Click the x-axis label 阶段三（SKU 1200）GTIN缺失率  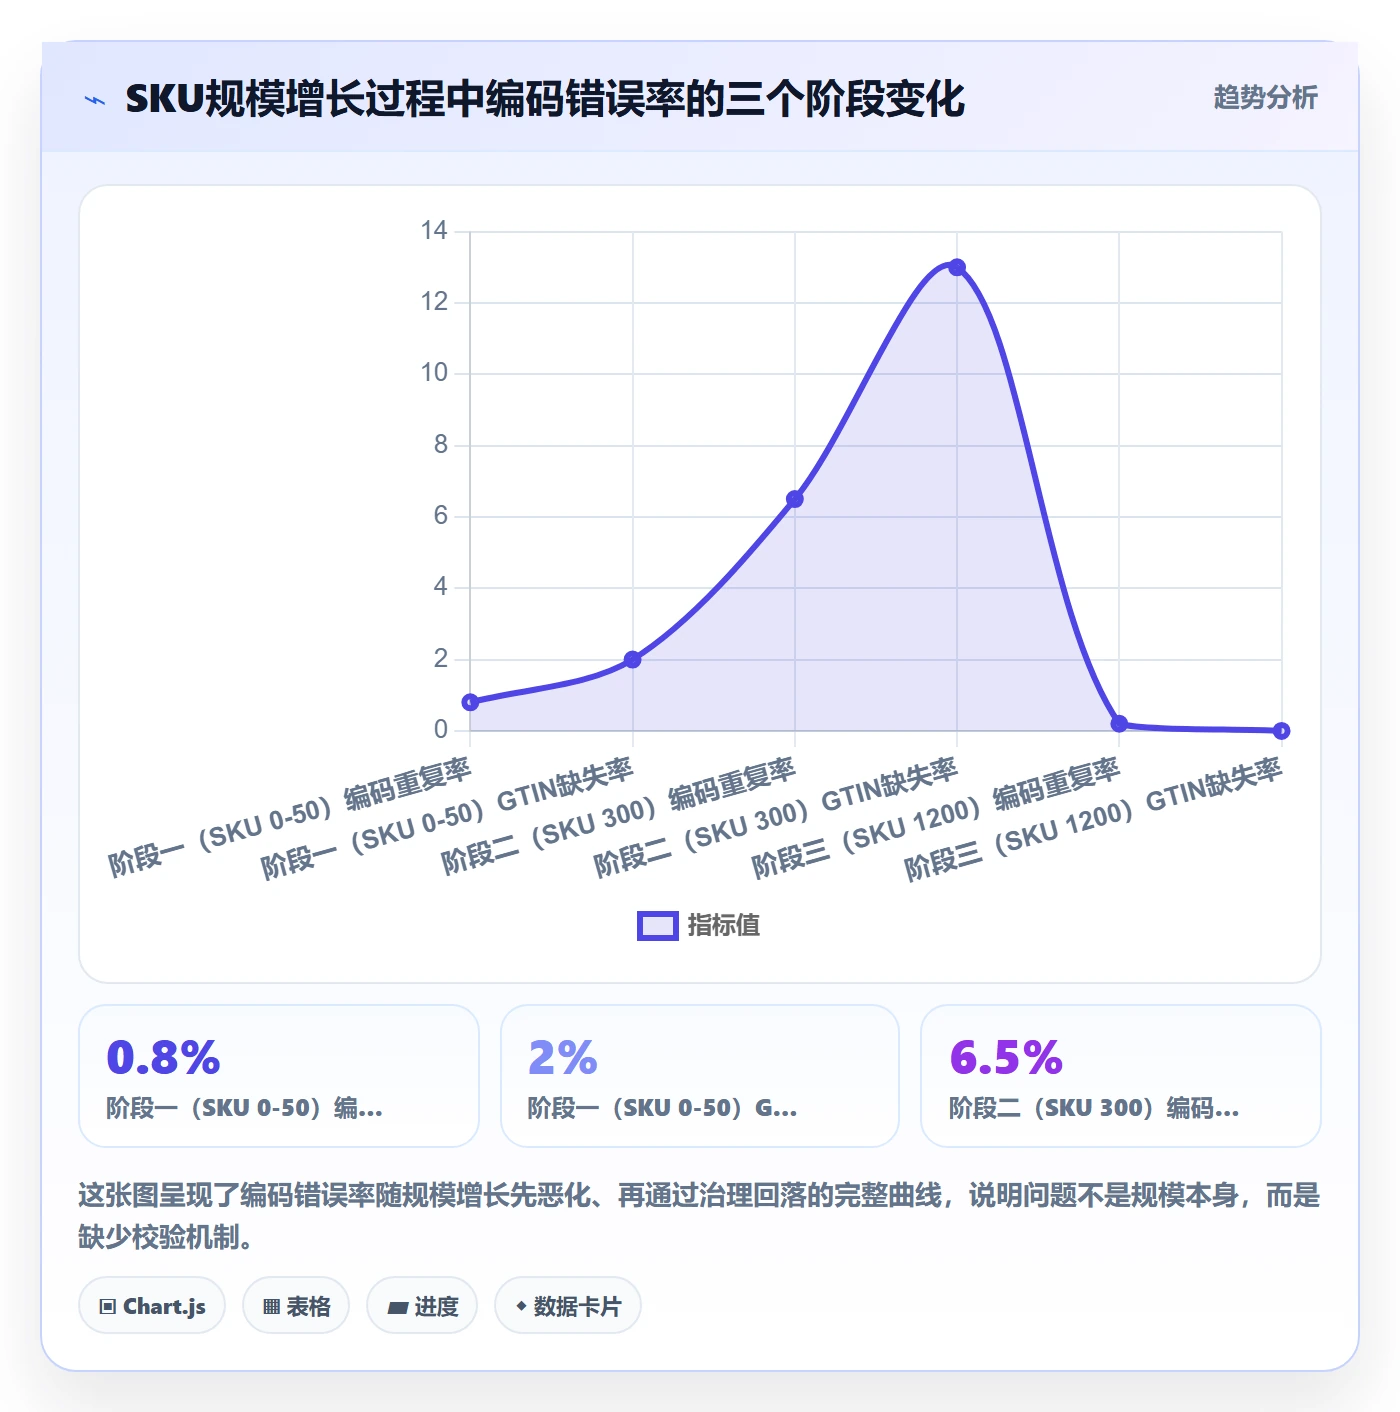click(x=1094, y=820)
